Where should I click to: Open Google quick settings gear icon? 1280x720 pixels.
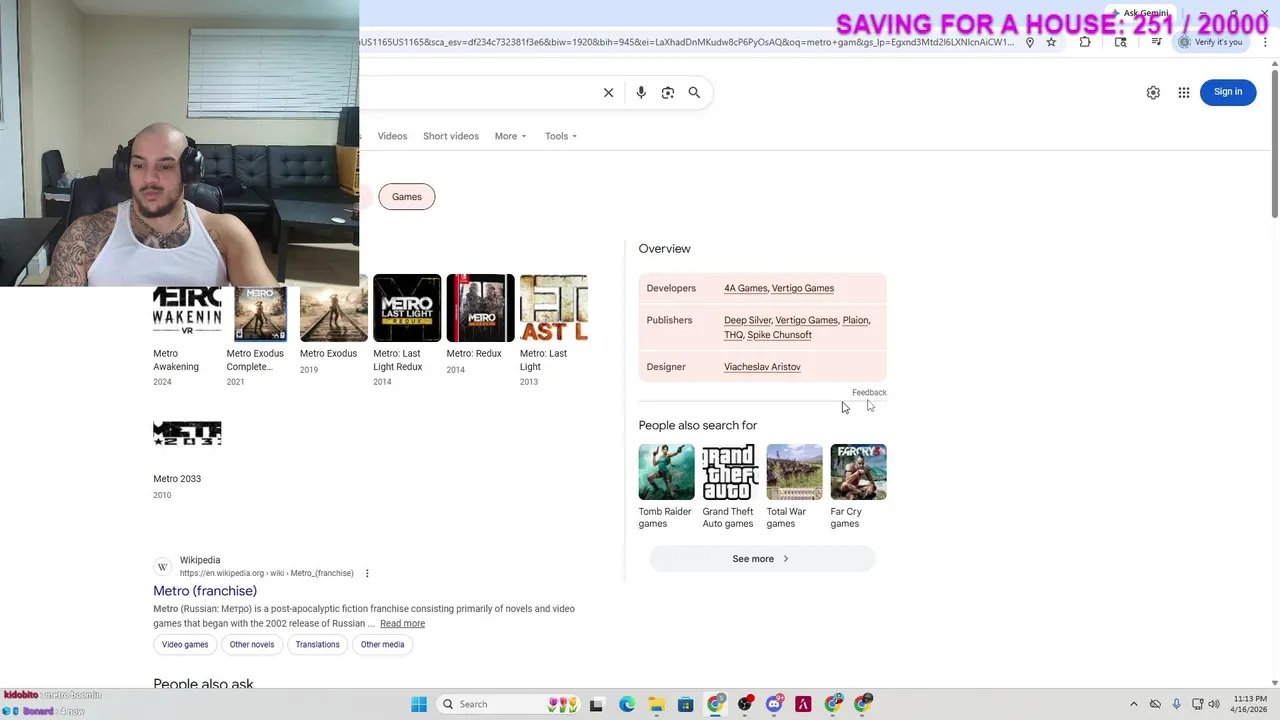[x=1153, y=92]
